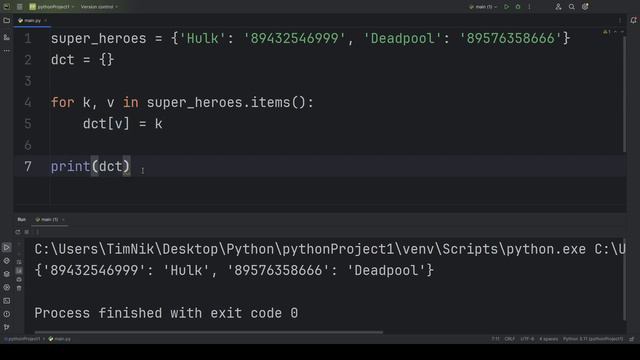Close the main (1) Run tab
Image resolution: width=640 pixels, height=360 pixels.
(x=63, y=220)
